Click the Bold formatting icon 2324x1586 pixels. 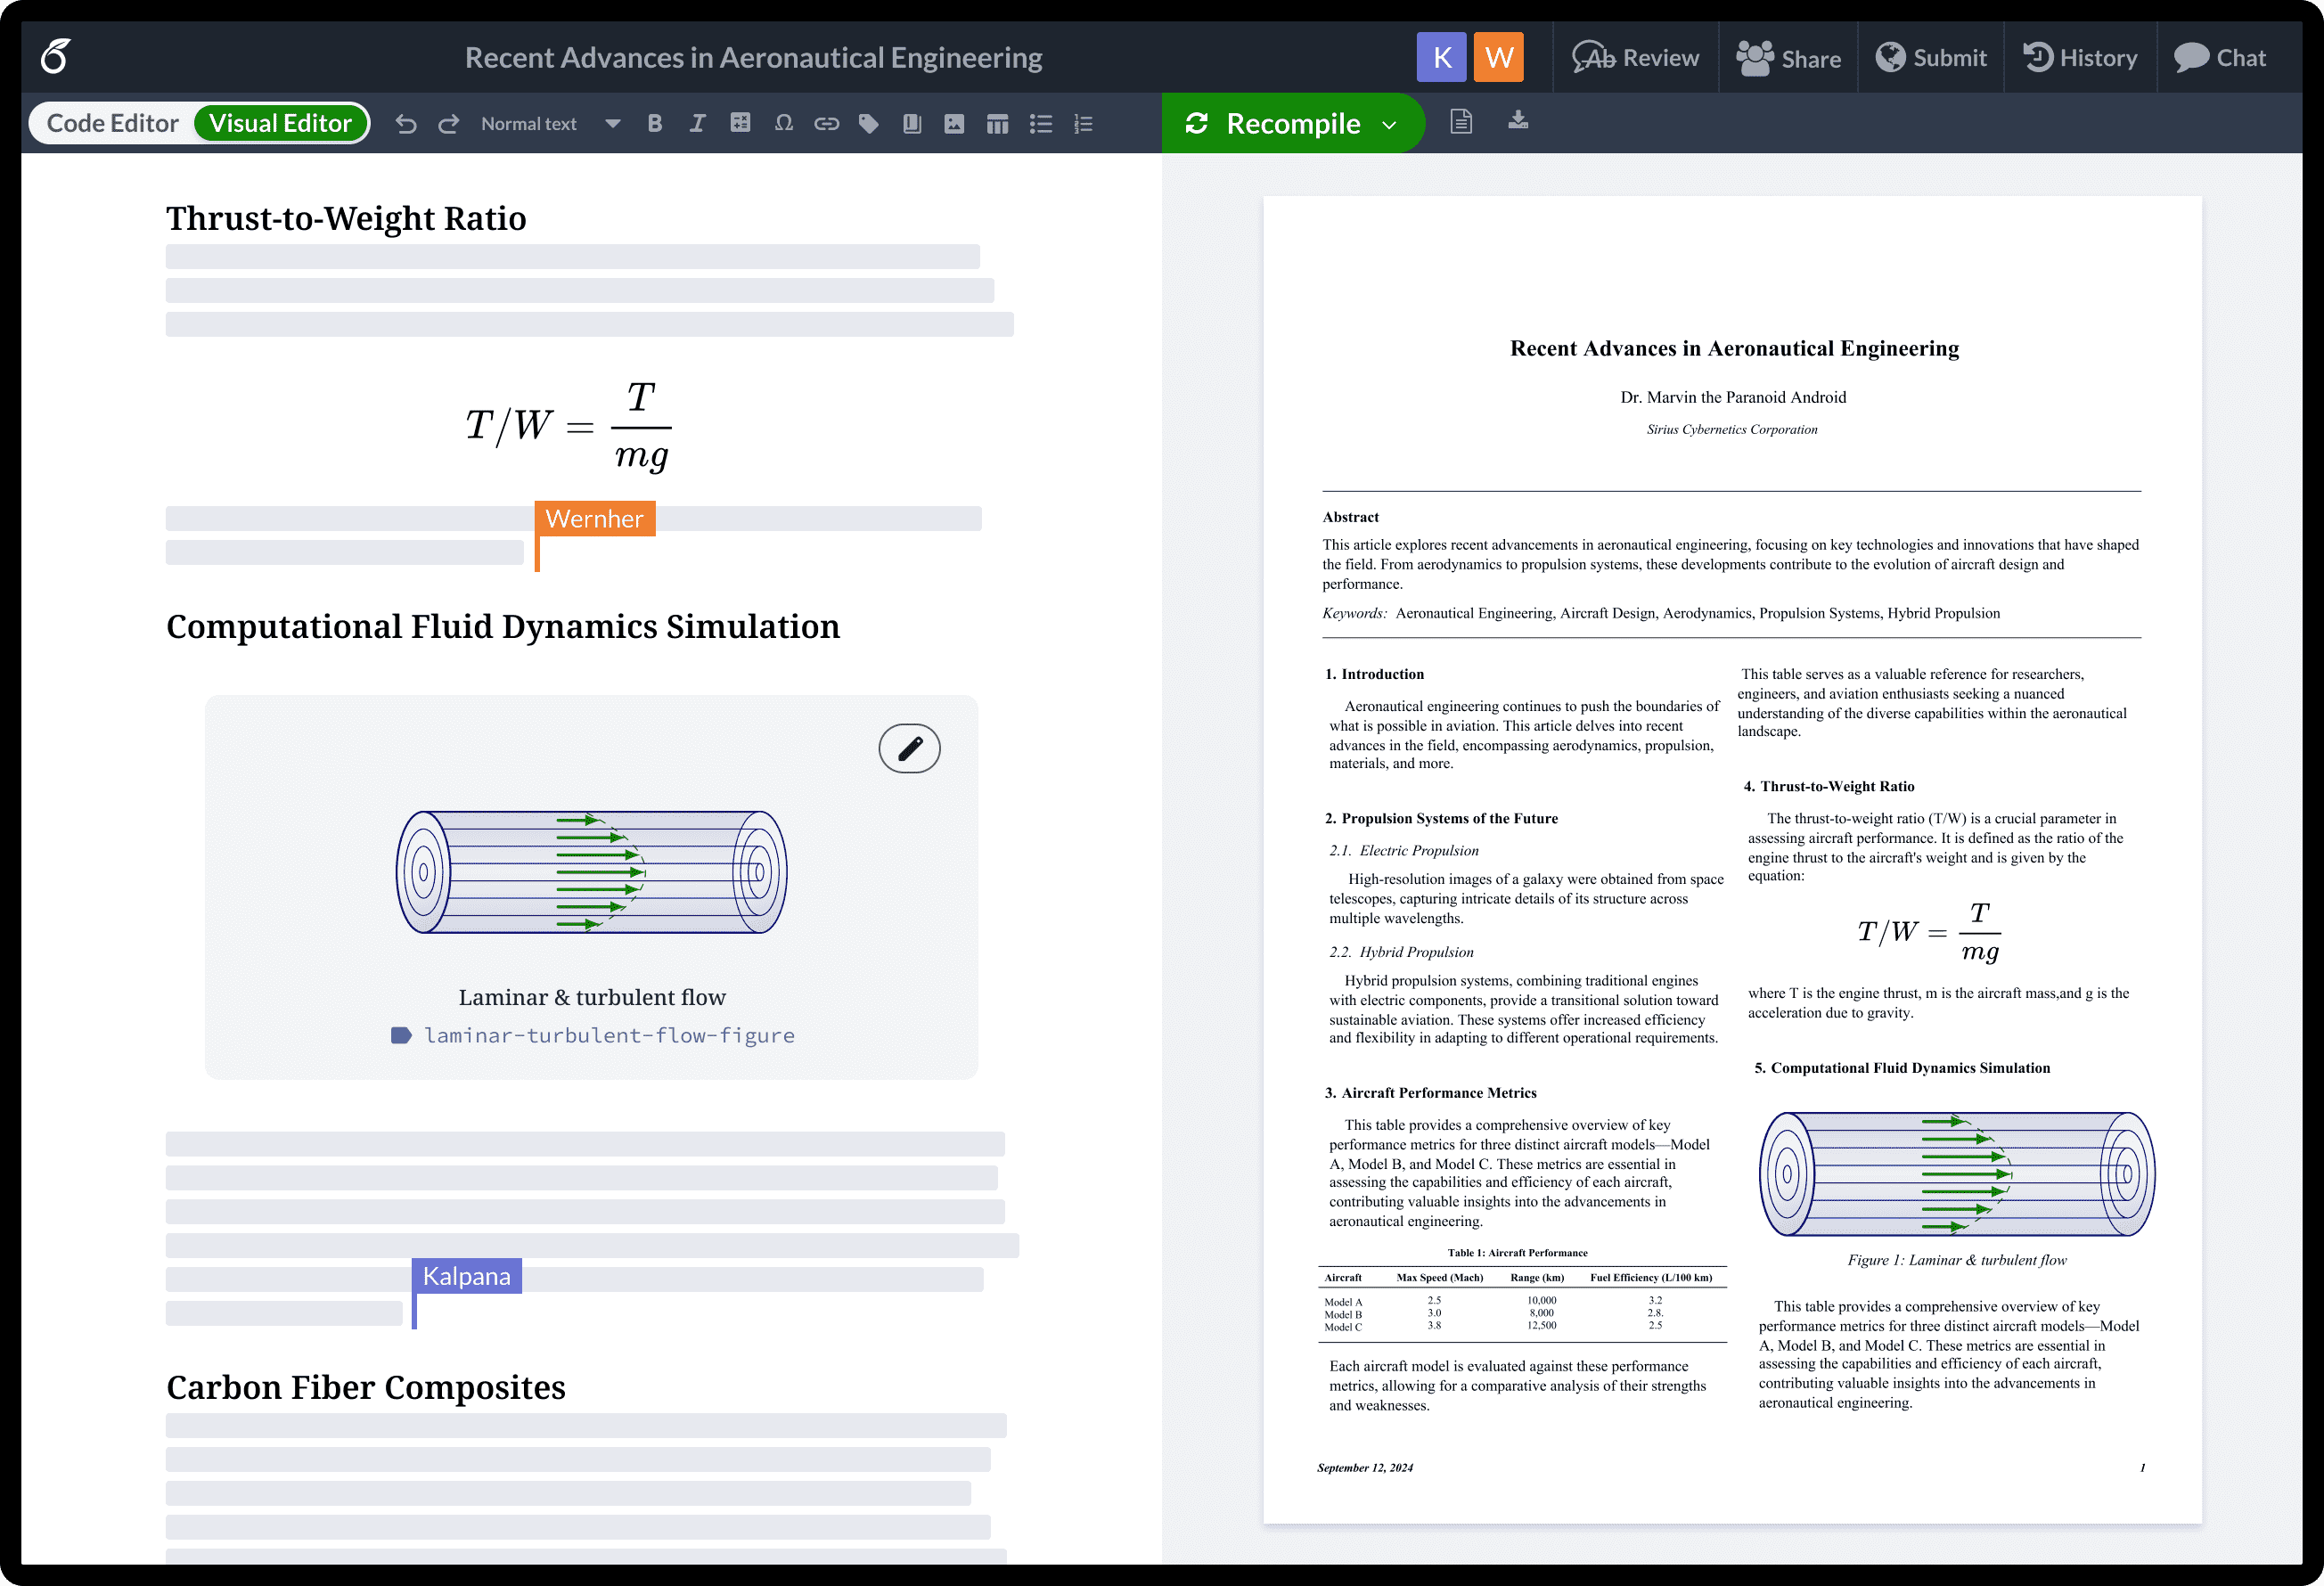click(x=653, y=124)
